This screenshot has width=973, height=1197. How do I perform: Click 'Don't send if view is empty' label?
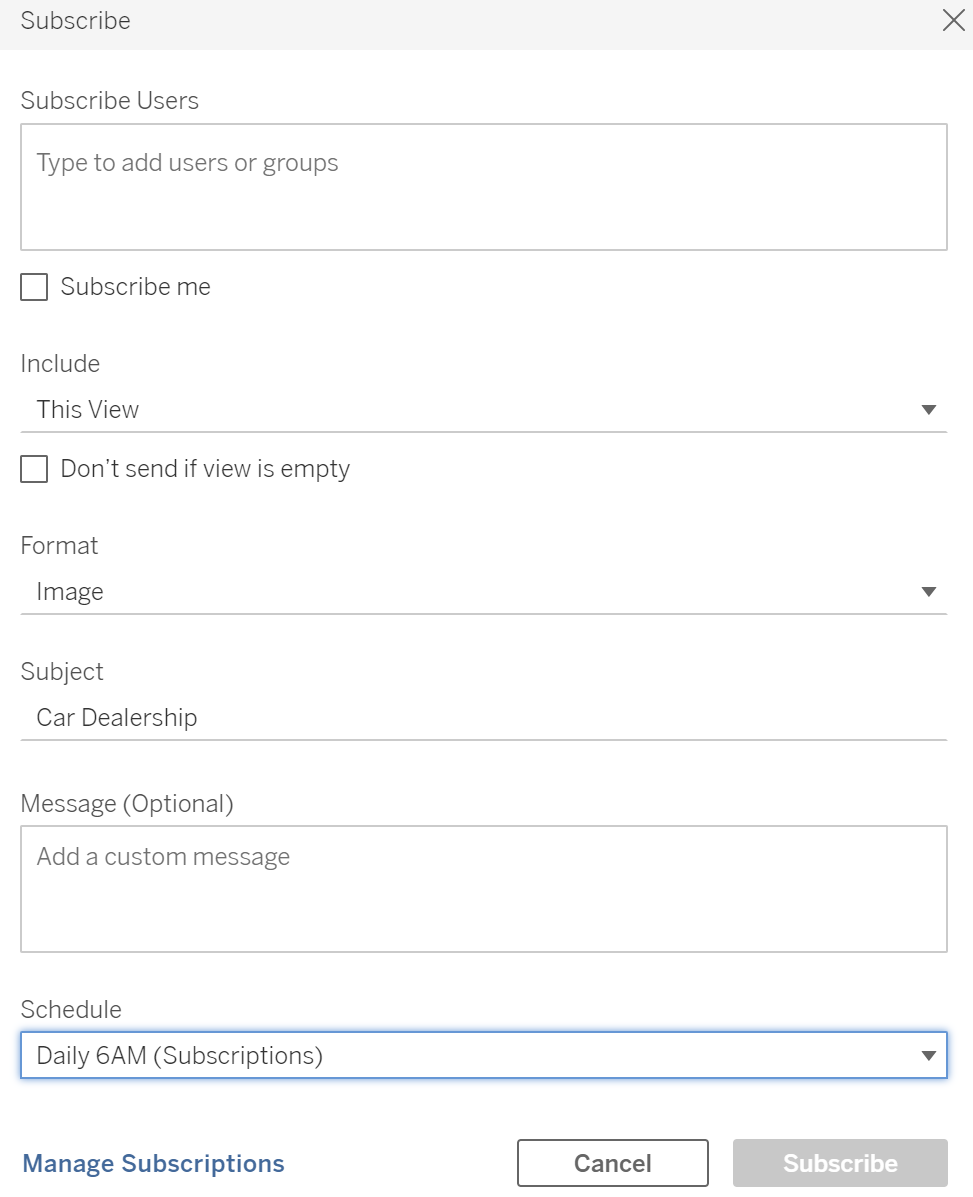205,469
